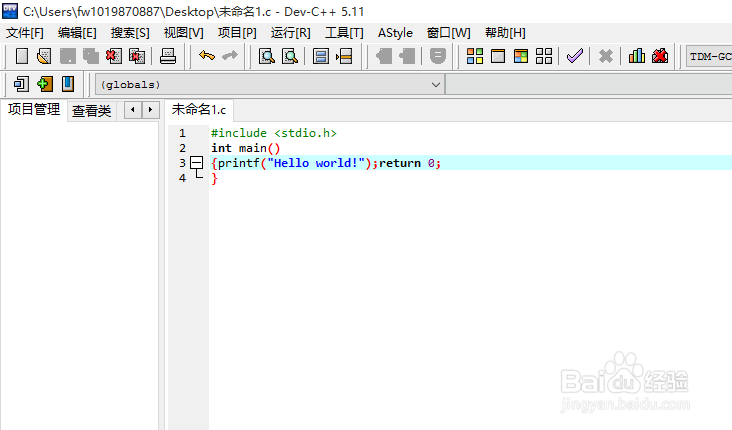Click the Close file icon
This screenshot has width=732, height=430.
tap(114, 56)
